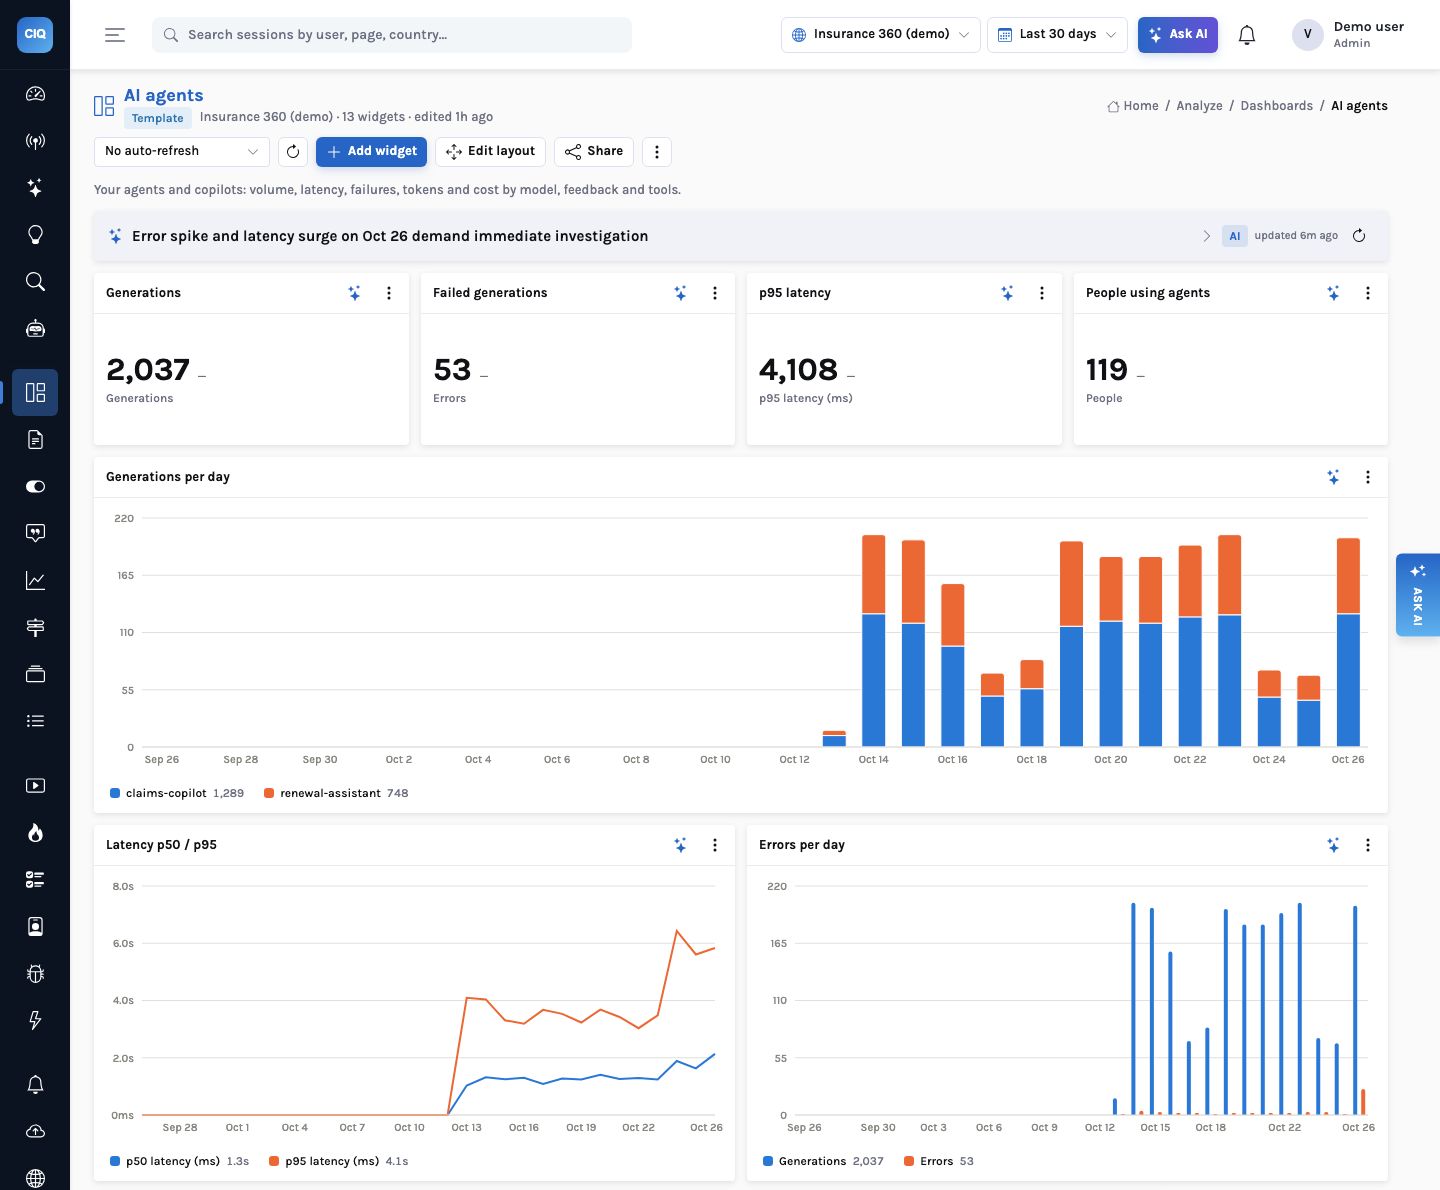Click the AI sparkle icon on Failed generations widget
The image size is (1440, 1190).
tap(680, 293)
